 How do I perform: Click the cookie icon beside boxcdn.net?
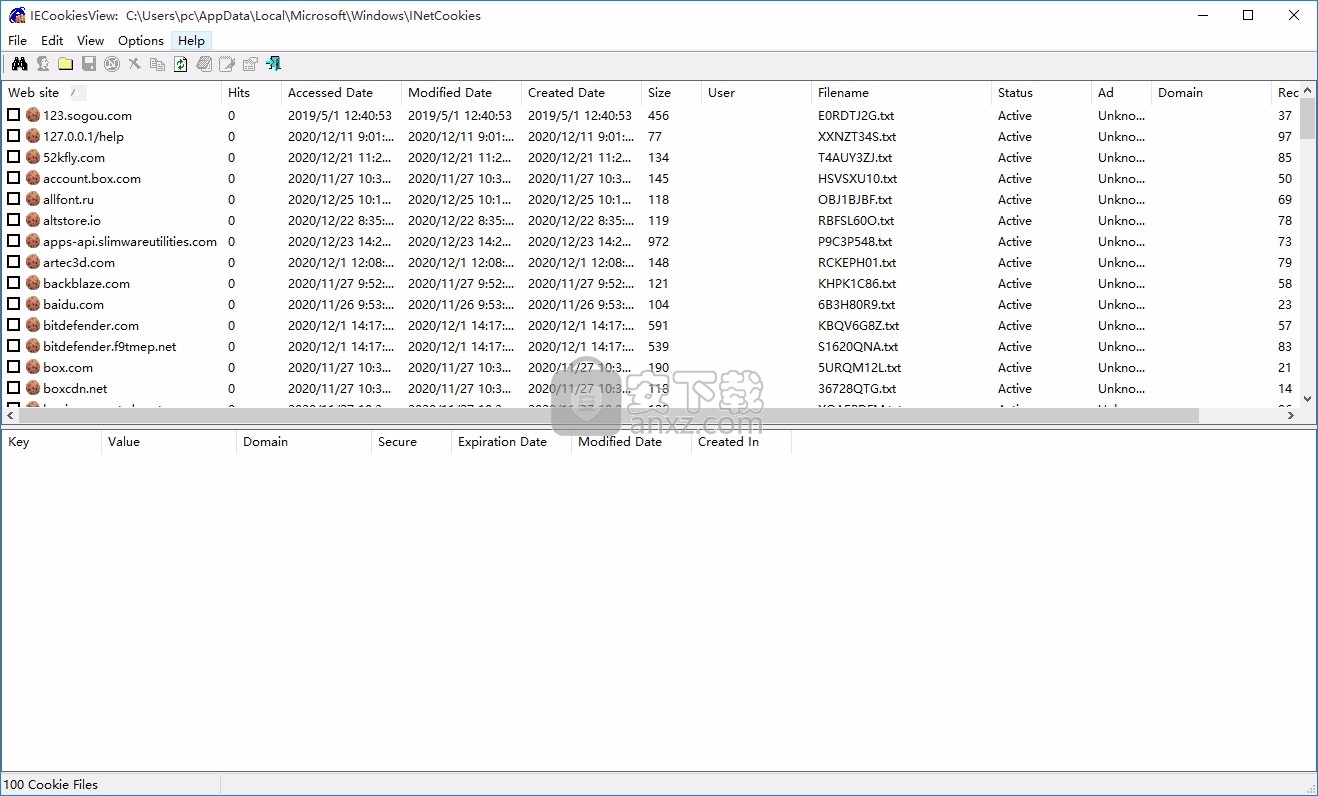coord(32,388)
